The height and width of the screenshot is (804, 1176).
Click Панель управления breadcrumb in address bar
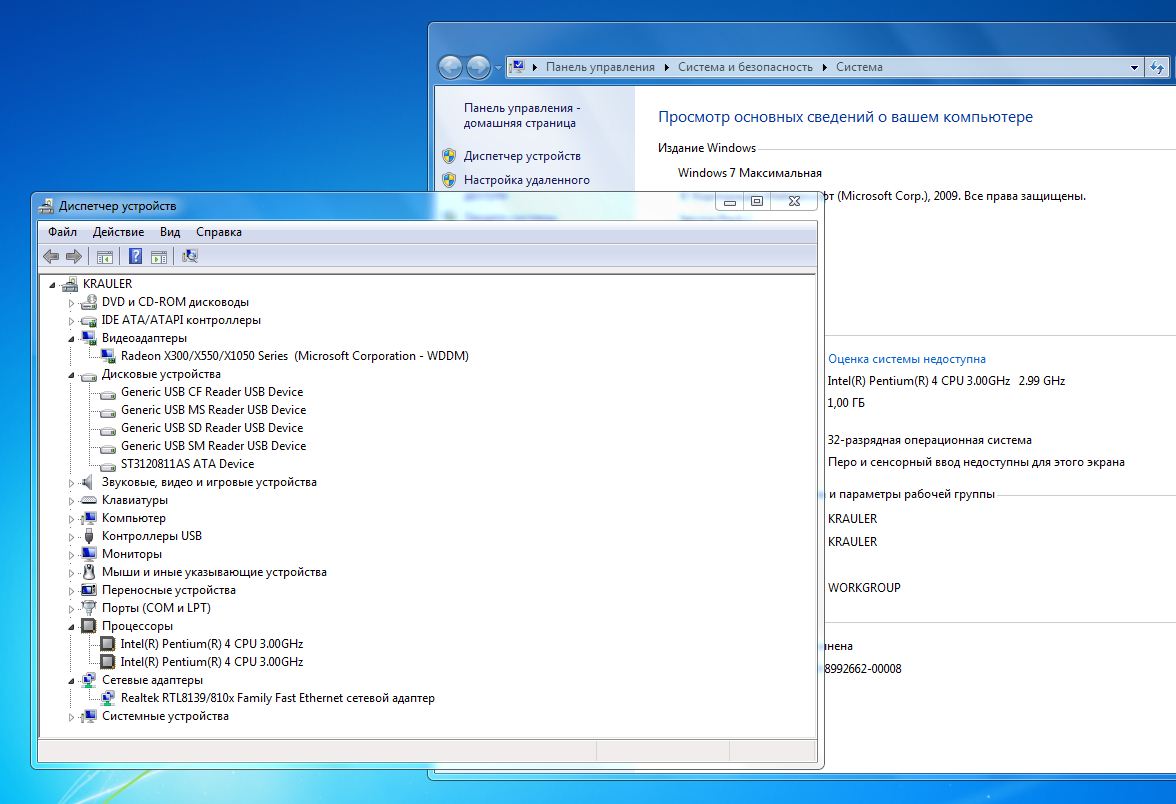[x=600, y=67]
